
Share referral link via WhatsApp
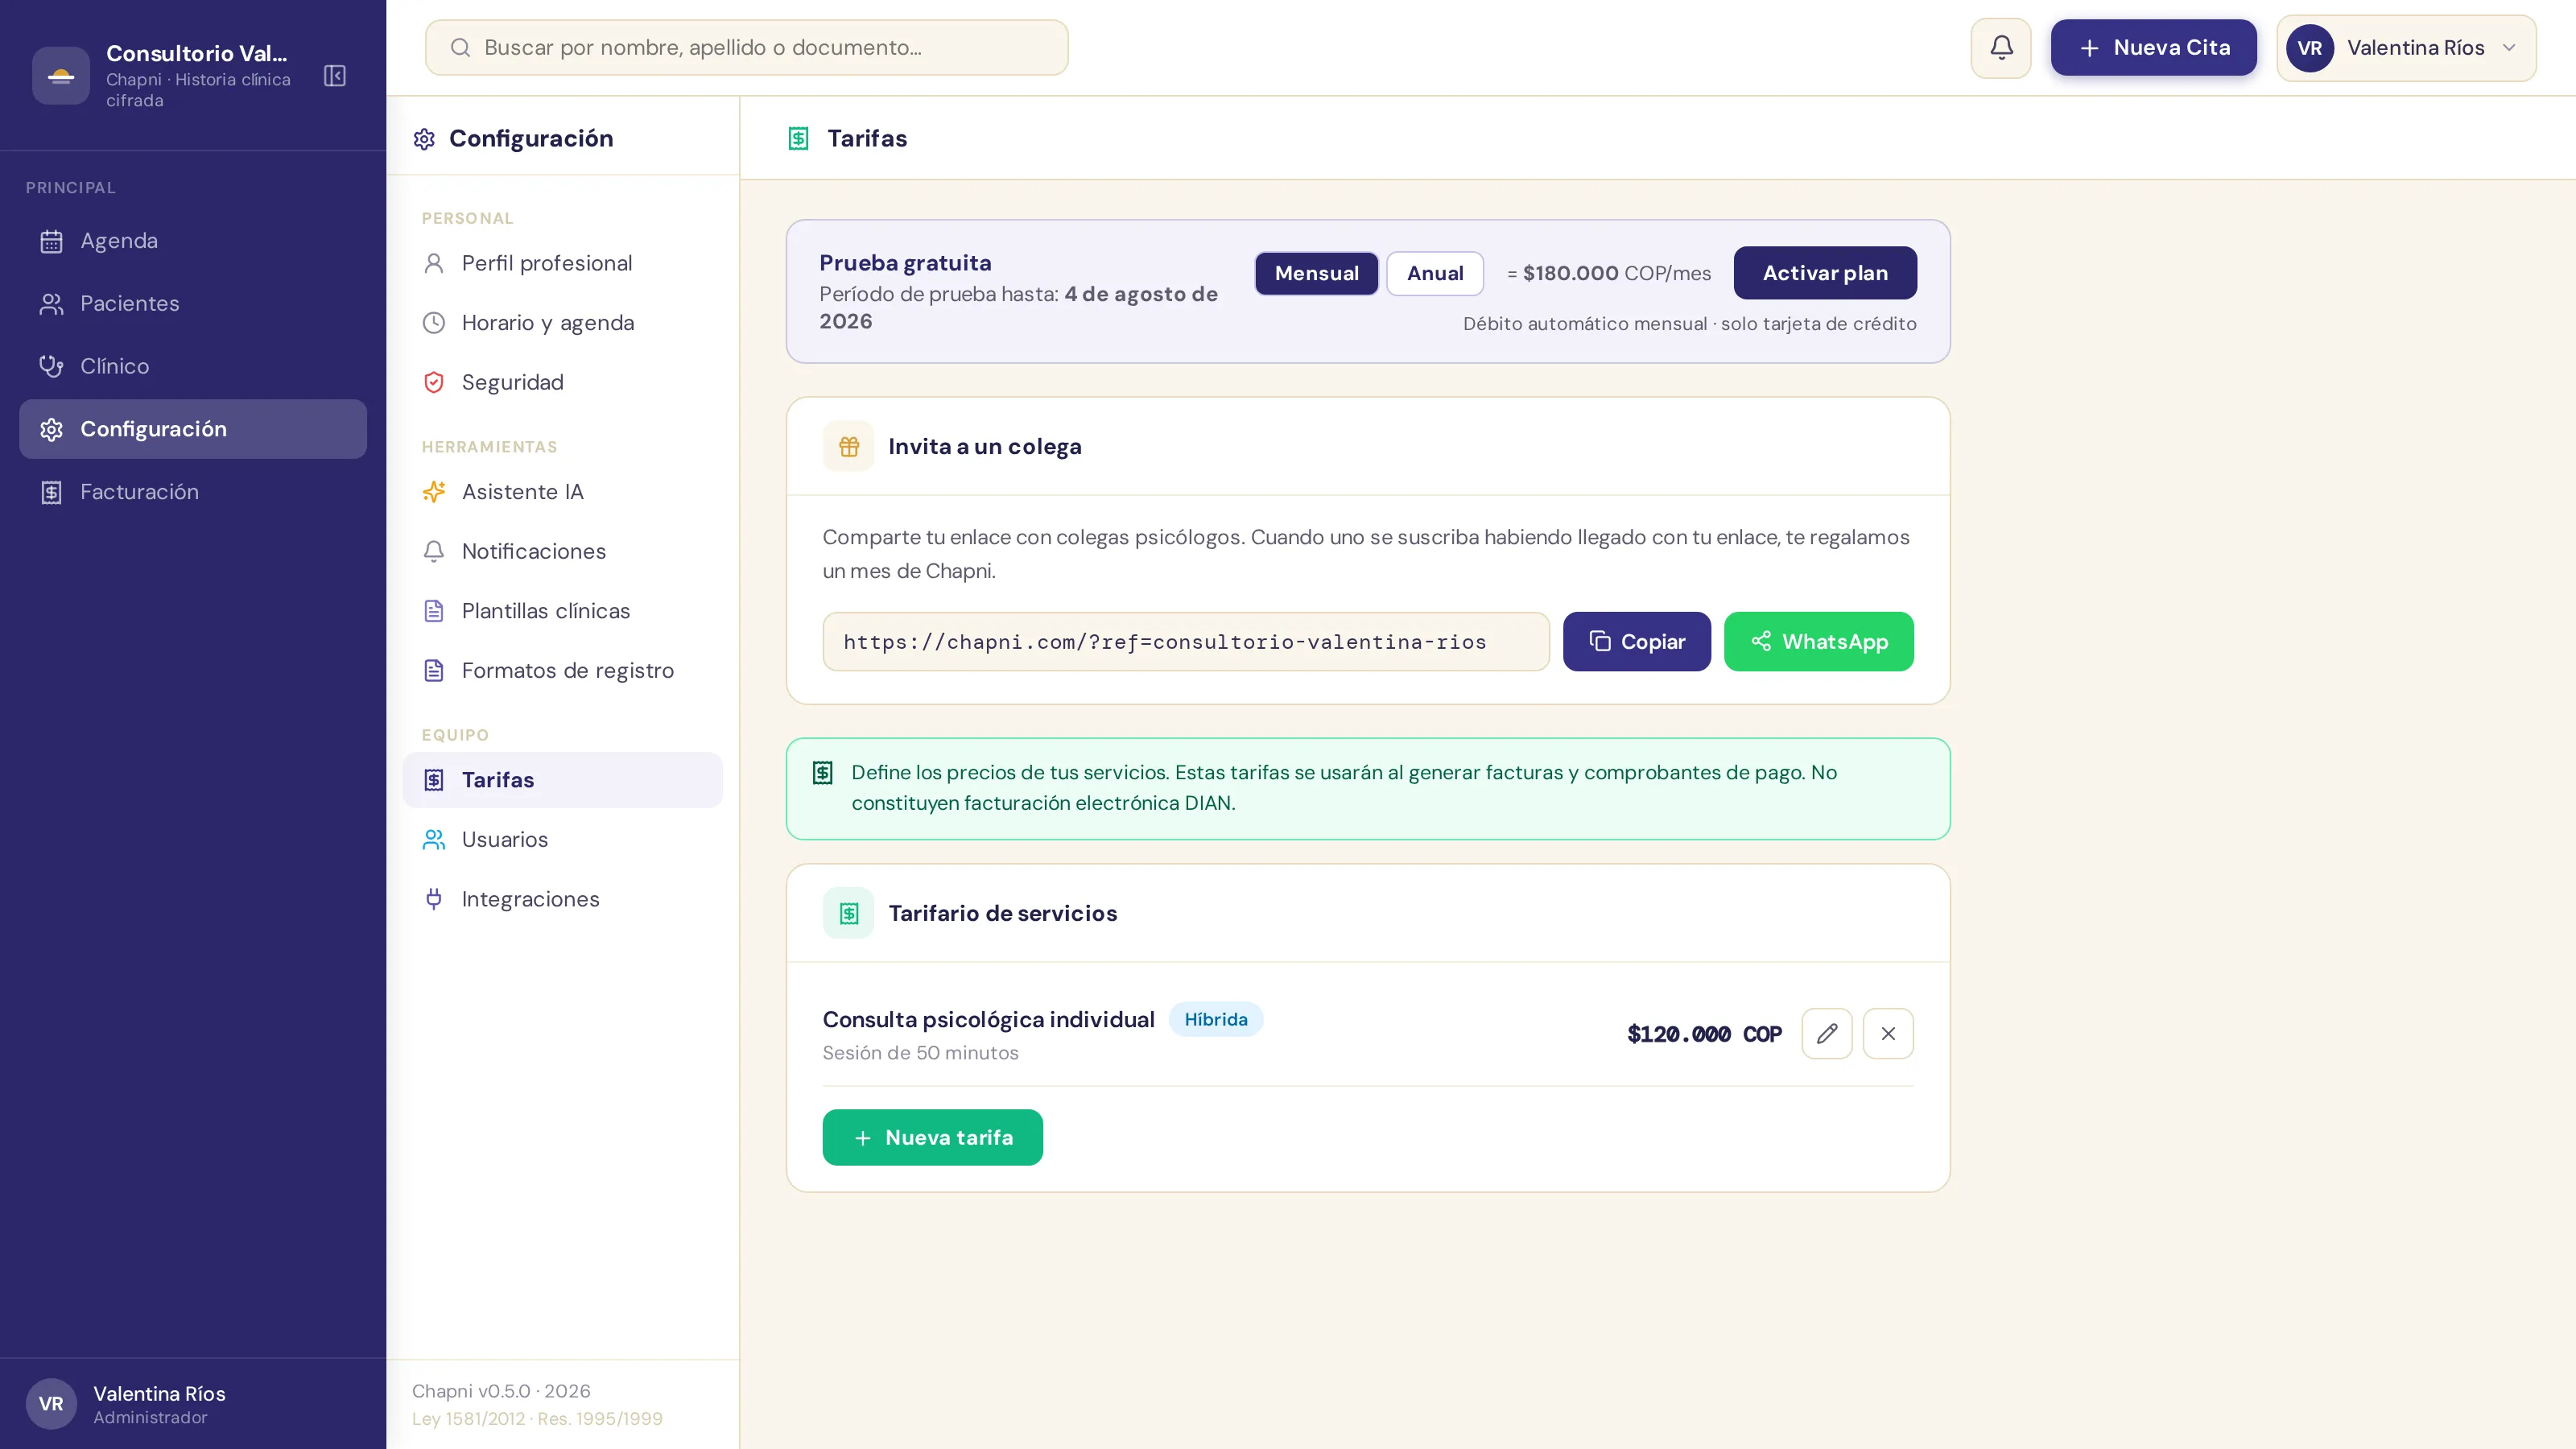(x=1818, y=642)
